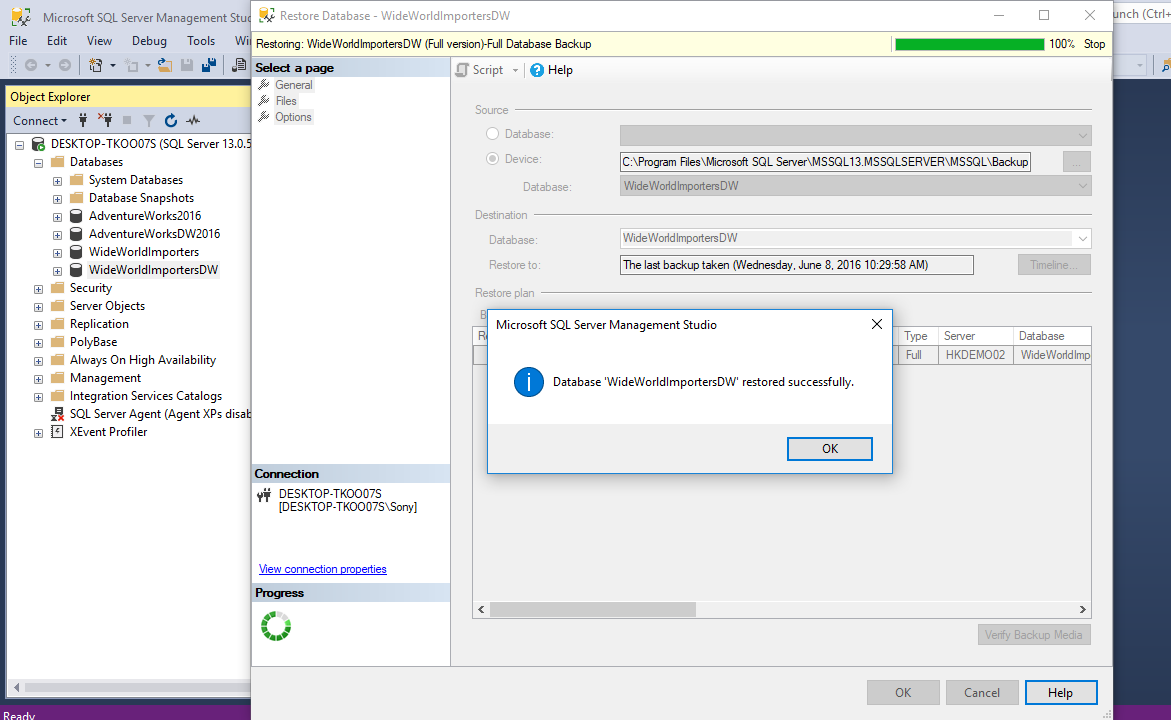Expand the Integration Services Catalogs node
Screen dimensions: 1171x720
click(38, 397)
